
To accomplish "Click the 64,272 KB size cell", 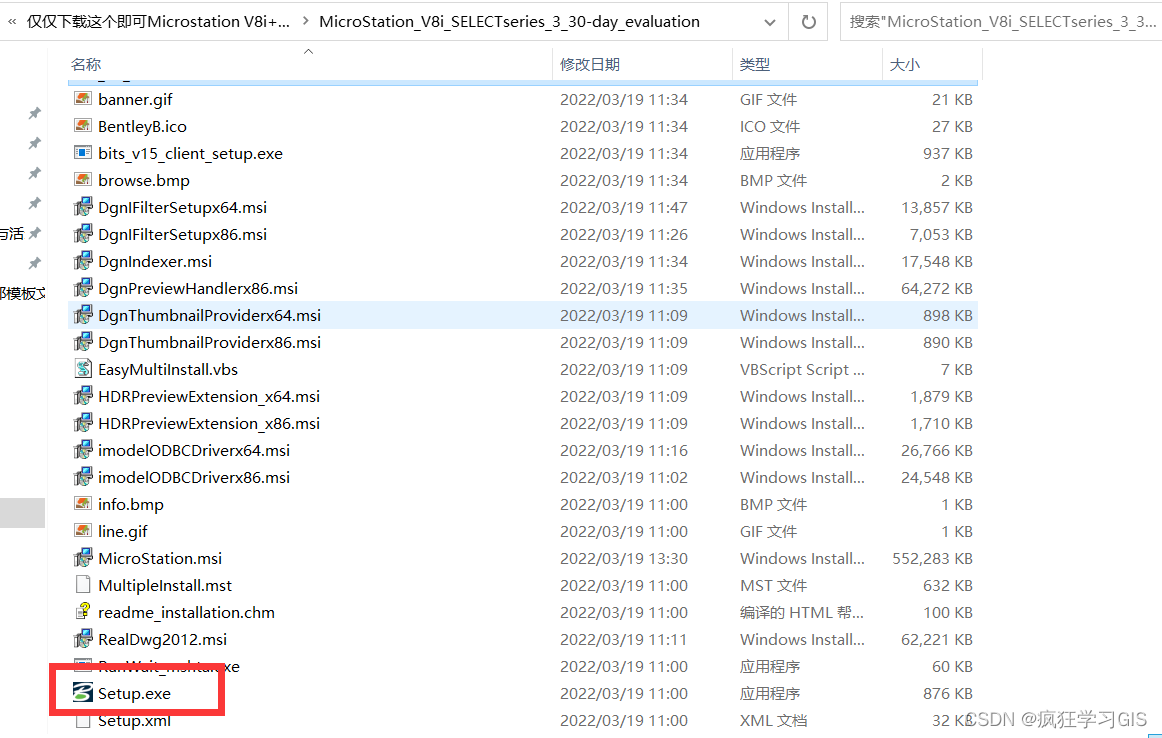I will point(937,289).
